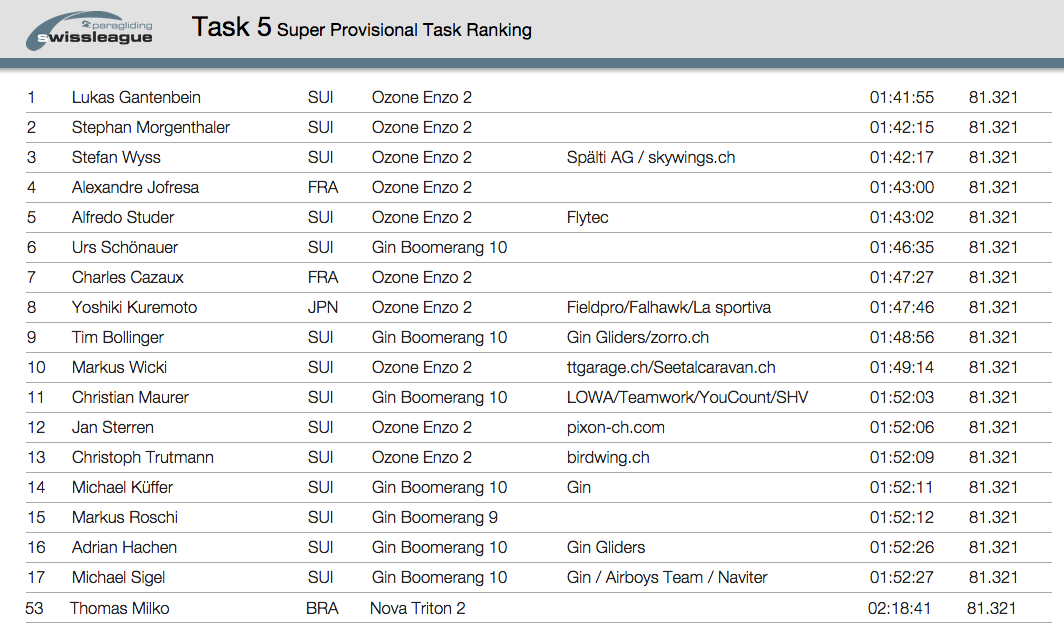This screenshot has width=1064, height=626.
Task: Click birdwing.ch sponsor text
Action: tap(608, 458)
